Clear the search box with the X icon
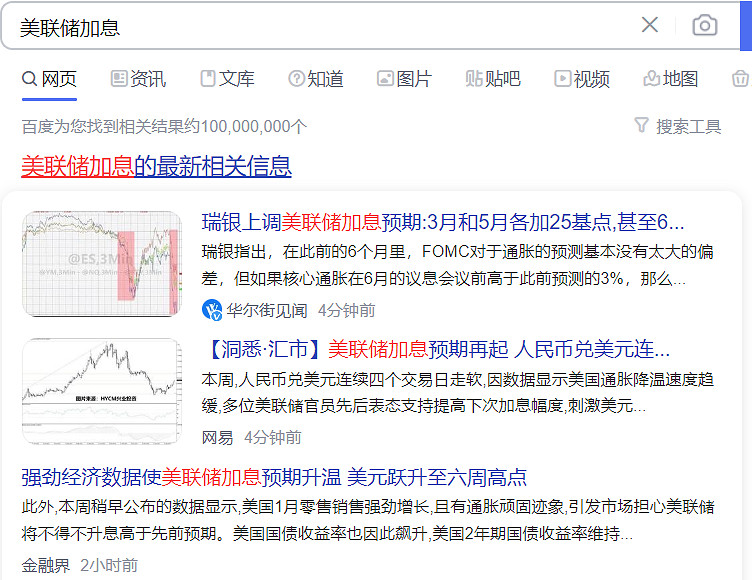 650,25
